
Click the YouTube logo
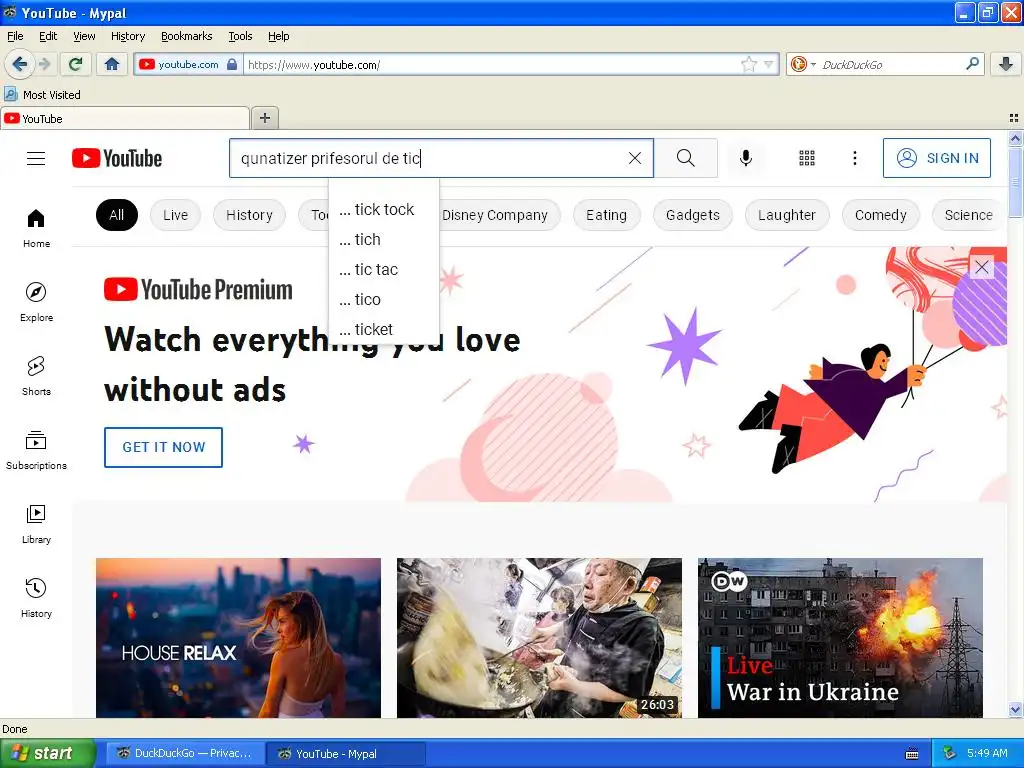coord(117,158)
